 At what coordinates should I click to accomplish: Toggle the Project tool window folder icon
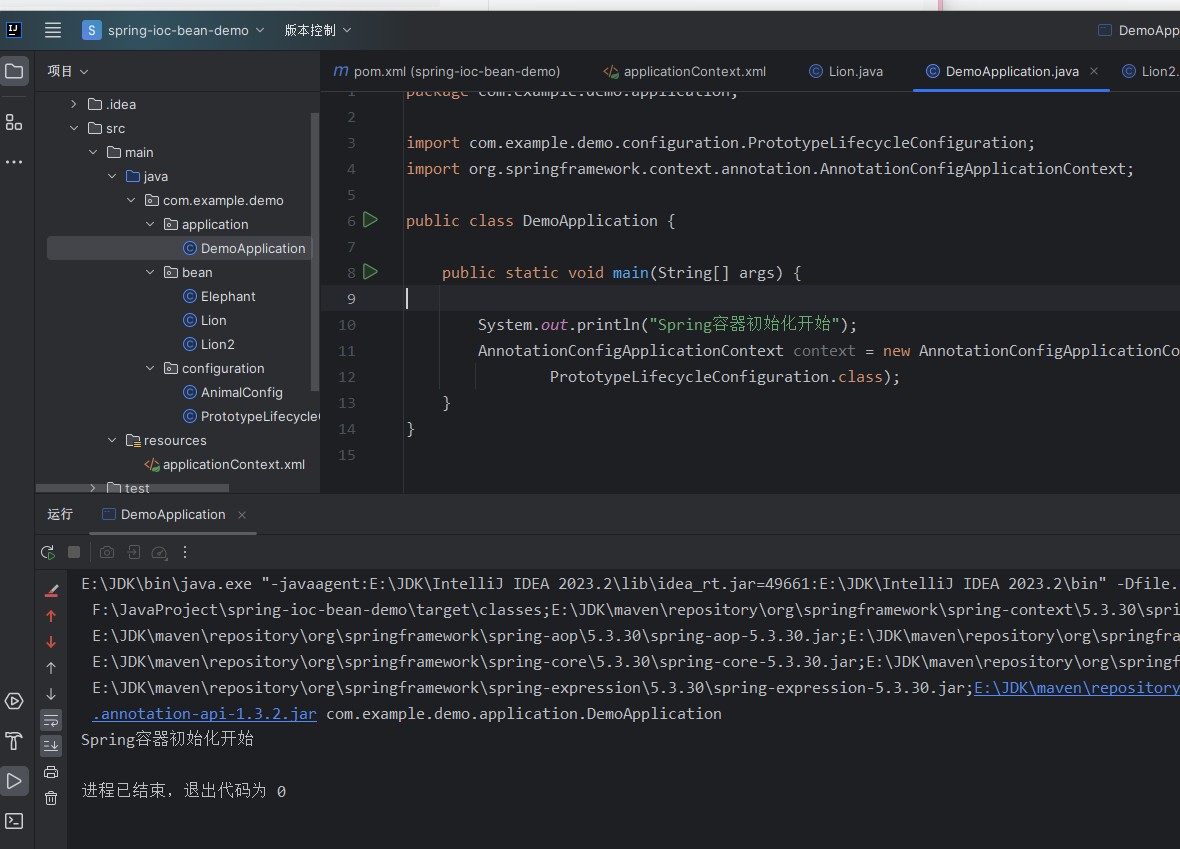click(x=14, y=71)
